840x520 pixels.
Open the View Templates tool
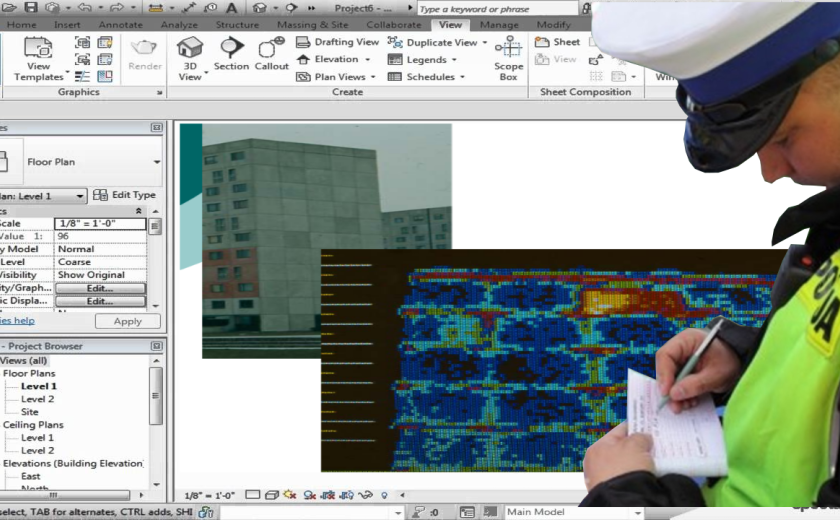39,58
